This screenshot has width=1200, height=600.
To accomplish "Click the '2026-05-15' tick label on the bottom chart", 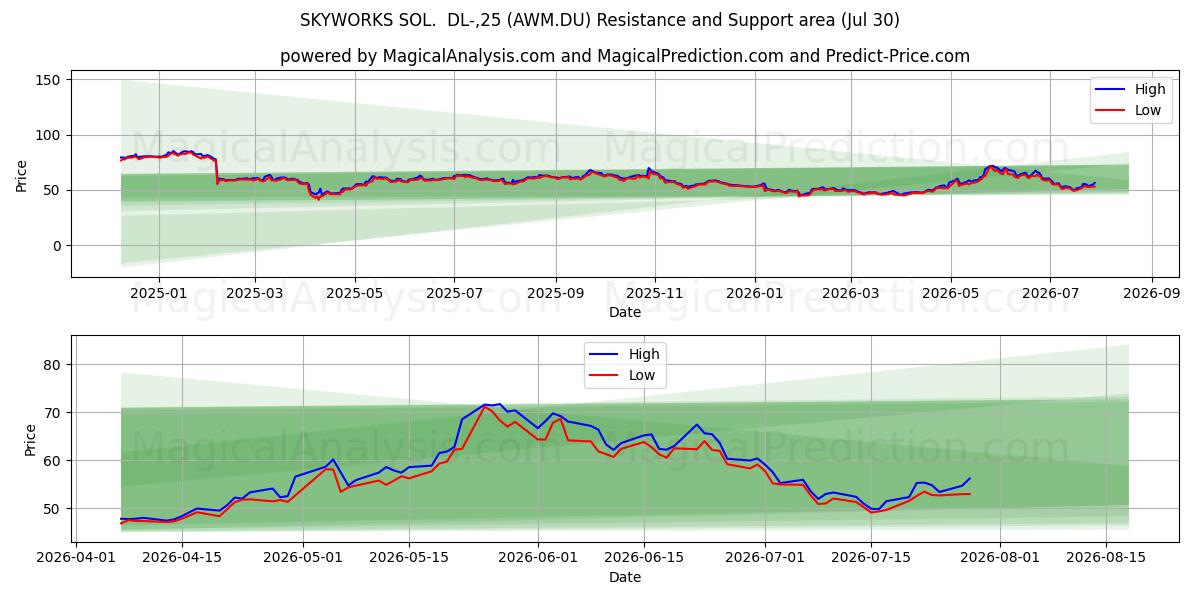I will (408, 559).
